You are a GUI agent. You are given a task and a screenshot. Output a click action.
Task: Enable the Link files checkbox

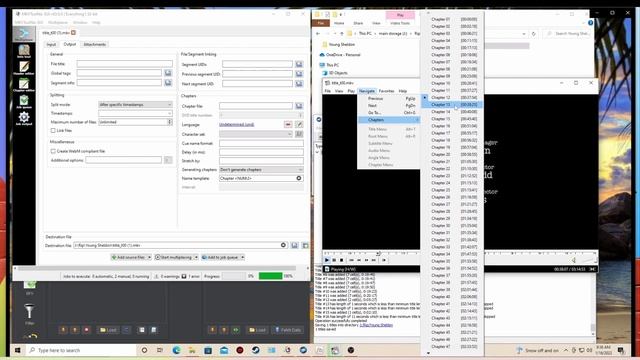pos(53,131)
